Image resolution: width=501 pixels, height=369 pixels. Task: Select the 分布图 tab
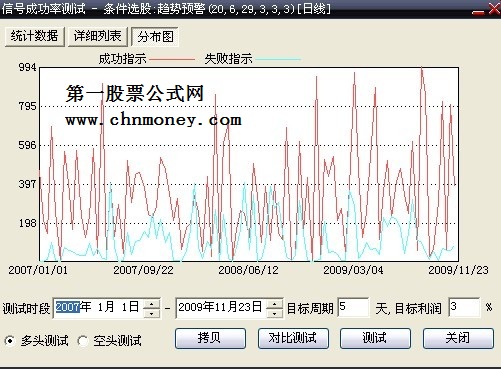pyautogui.click(x=155, y=37)
